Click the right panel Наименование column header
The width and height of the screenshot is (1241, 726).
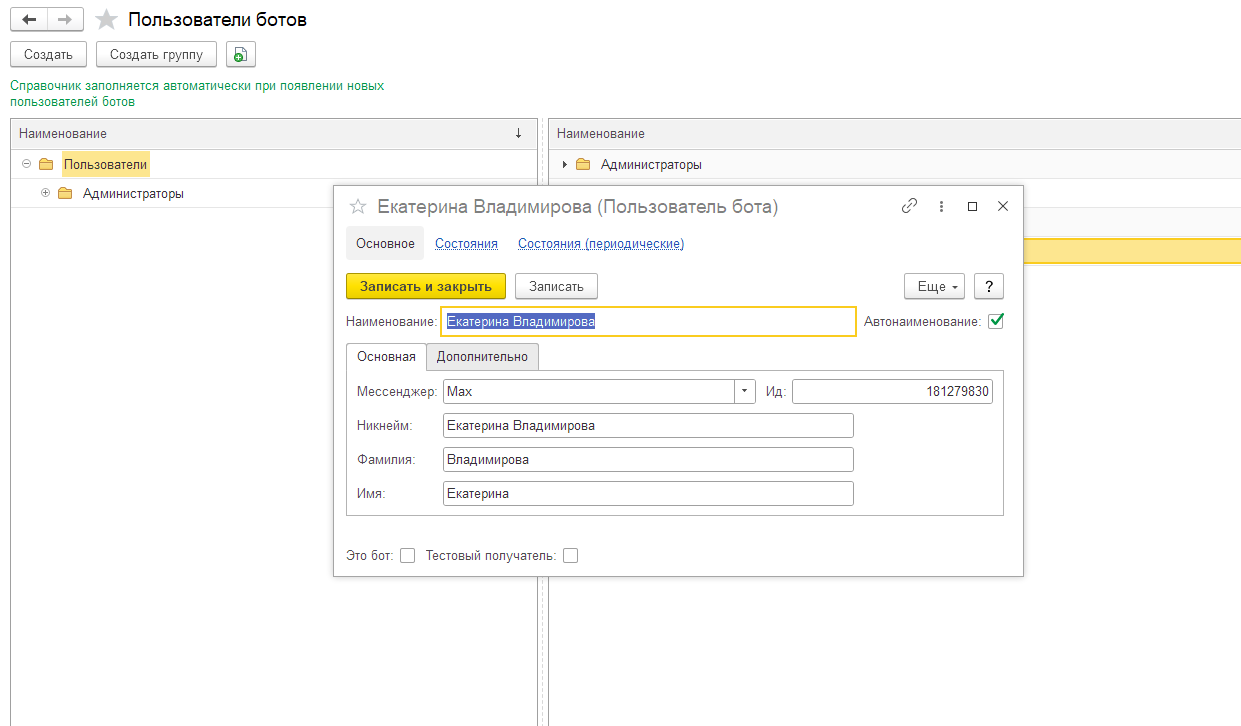point(895,133)
